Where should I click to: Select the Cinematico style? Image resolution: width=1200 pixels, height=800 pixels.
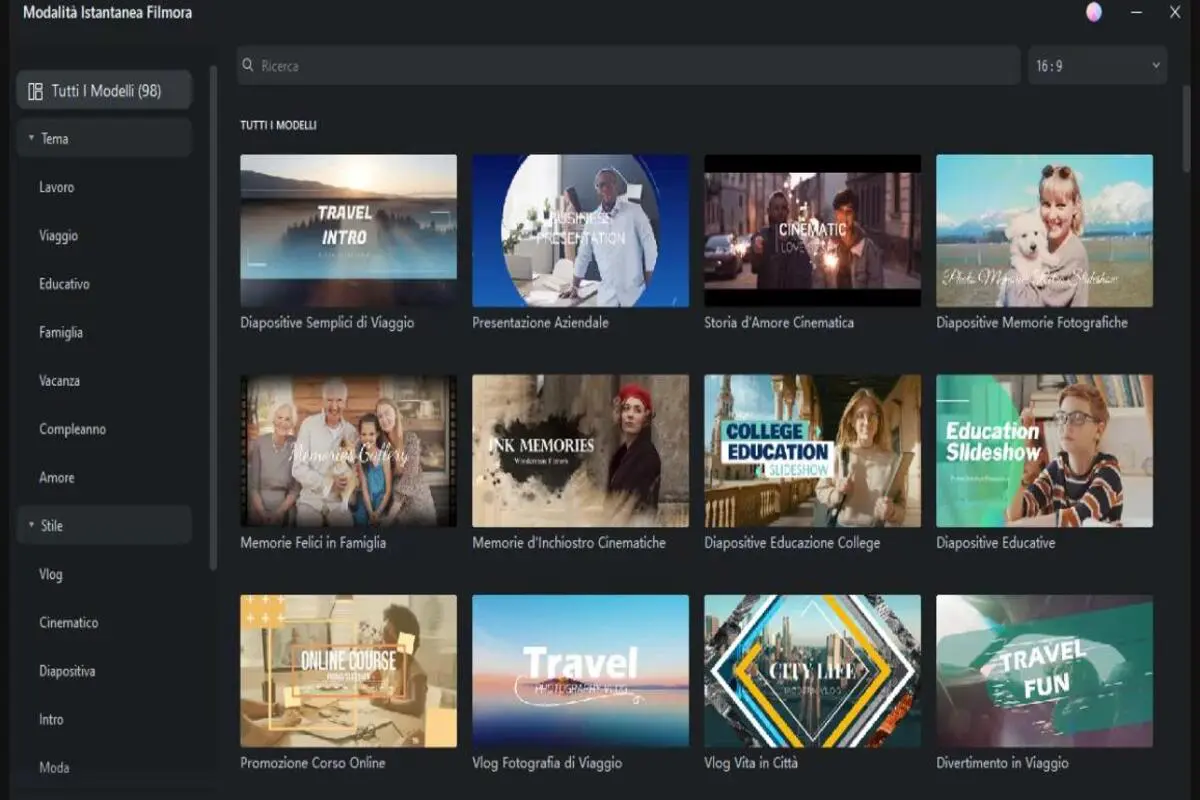(x=69, y=623)
